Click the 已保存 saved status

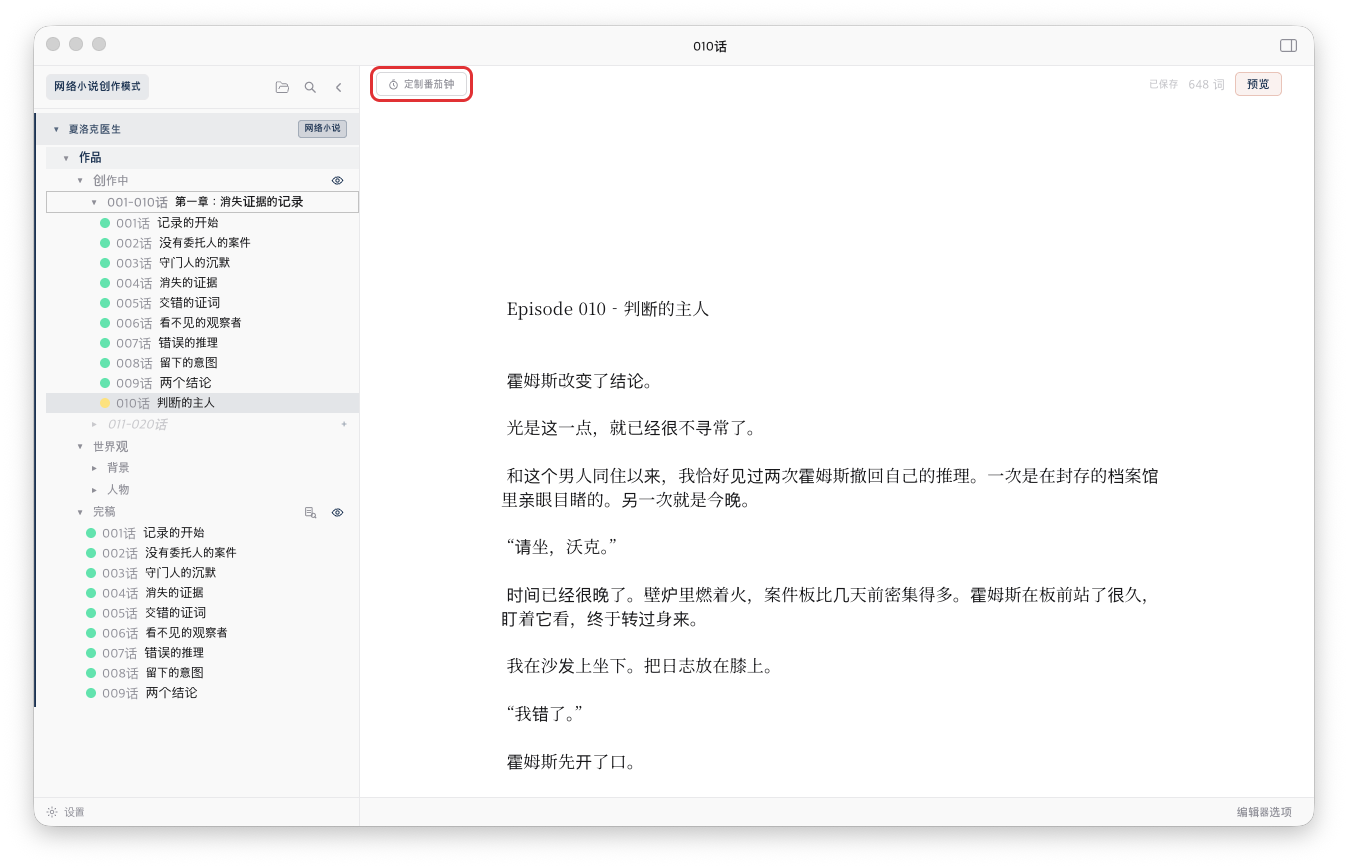tap(1163, 85)
